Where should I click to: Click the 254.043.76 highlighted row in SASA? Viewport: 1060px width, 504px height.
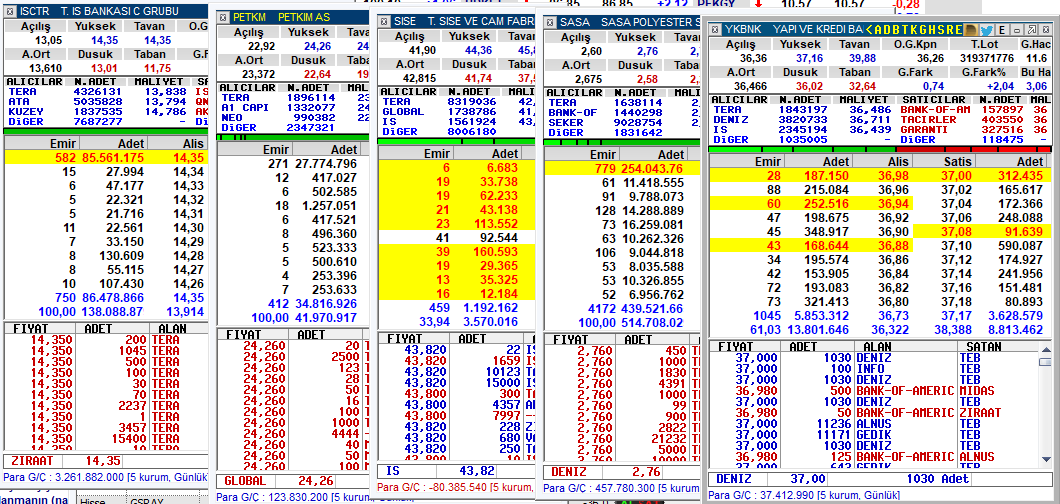tap(622, 169)
